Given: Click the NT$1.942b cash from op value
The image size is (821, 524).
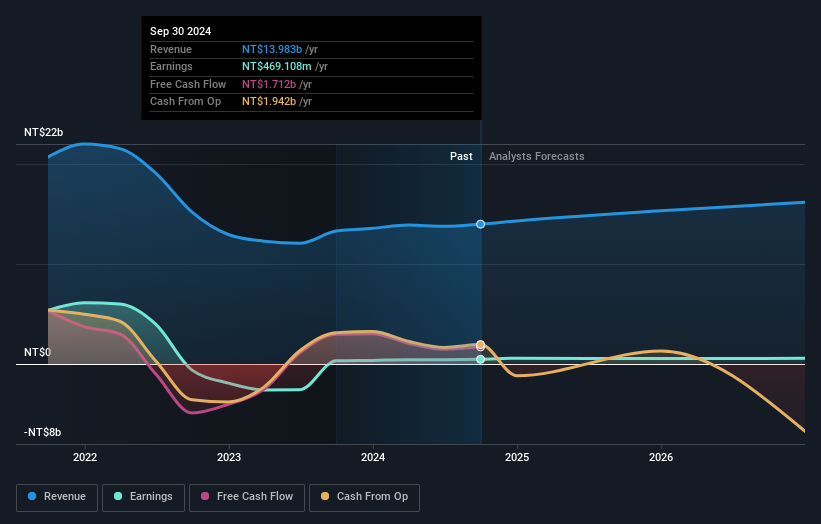Looking at the screenshot, I should coord(269,102).
